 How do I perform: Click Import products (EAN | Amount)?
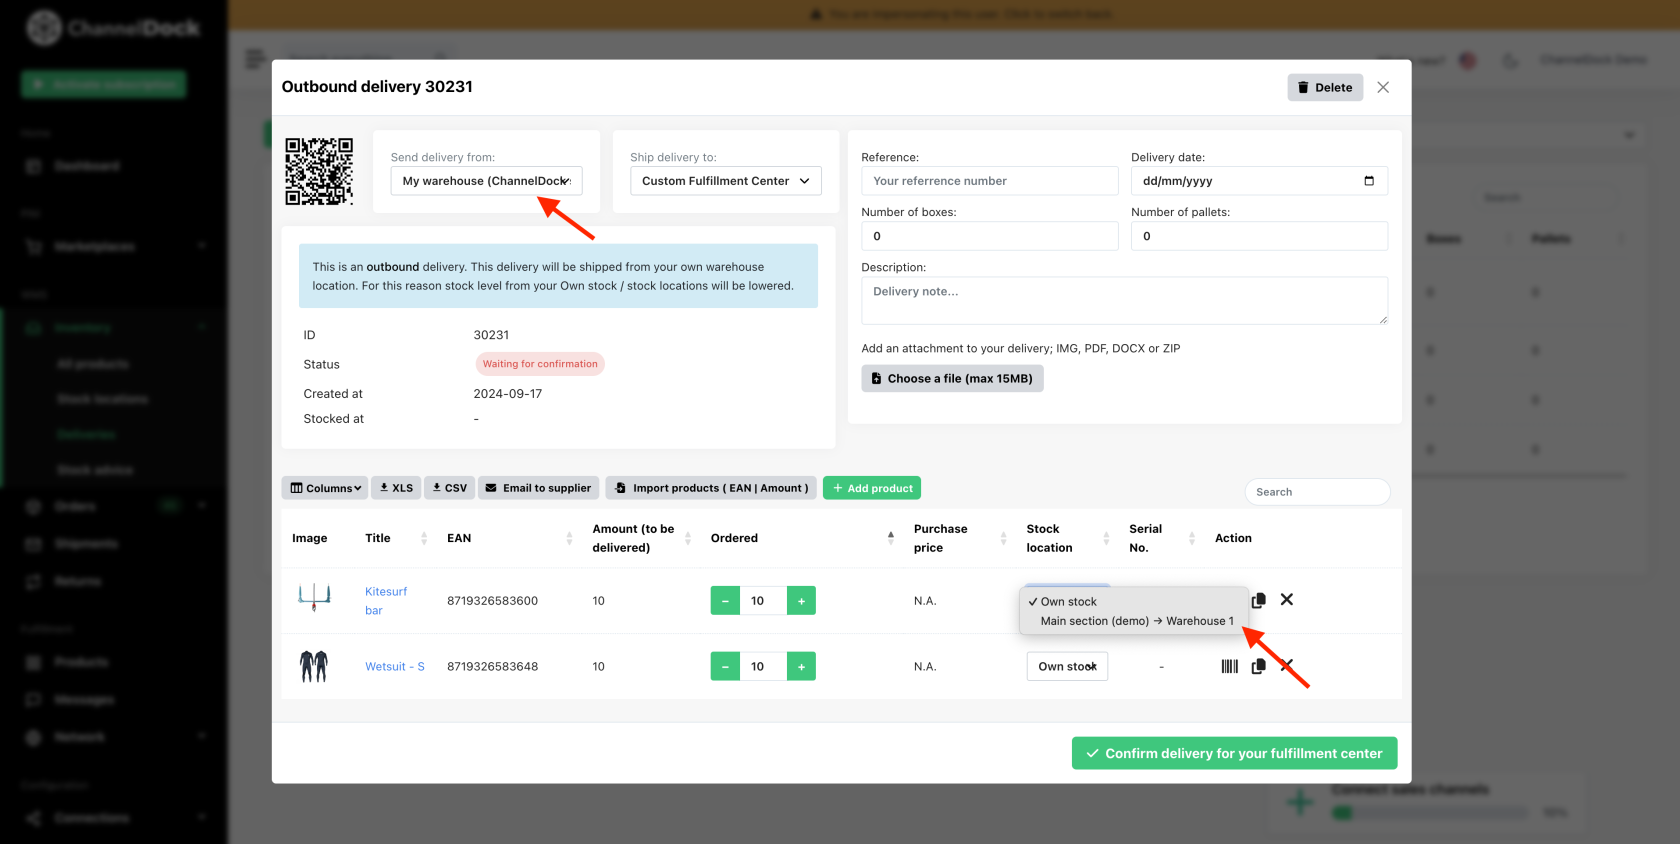click(711, 488)
